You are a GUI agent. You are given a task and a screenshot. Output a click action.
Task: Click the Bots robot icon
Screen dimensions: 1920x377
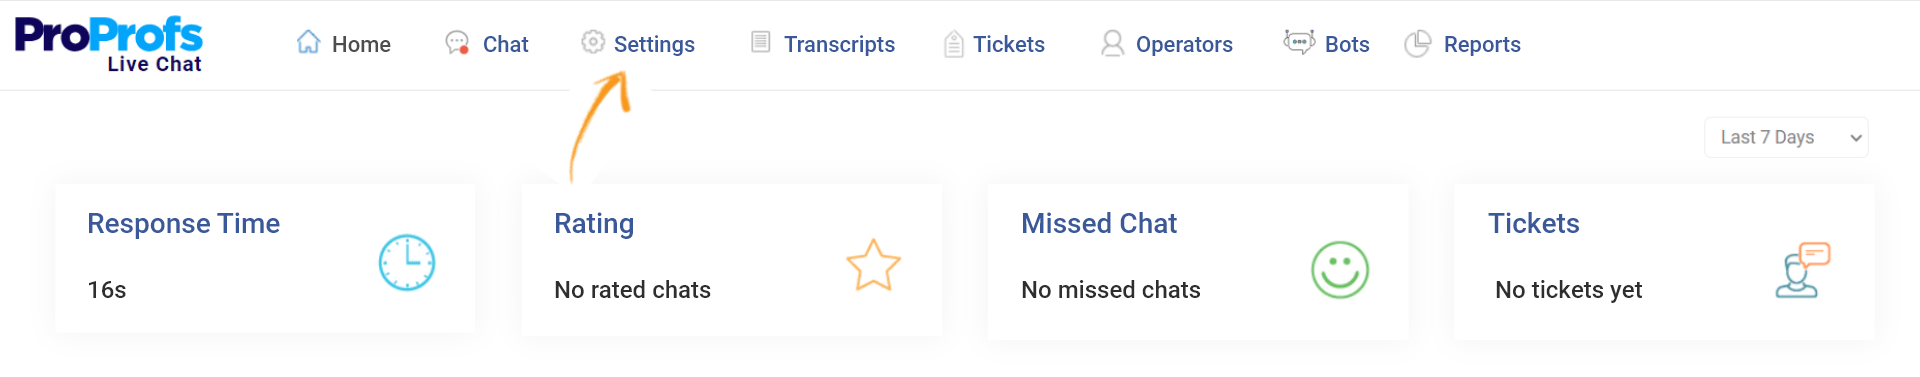click(x=1299, y=42)
